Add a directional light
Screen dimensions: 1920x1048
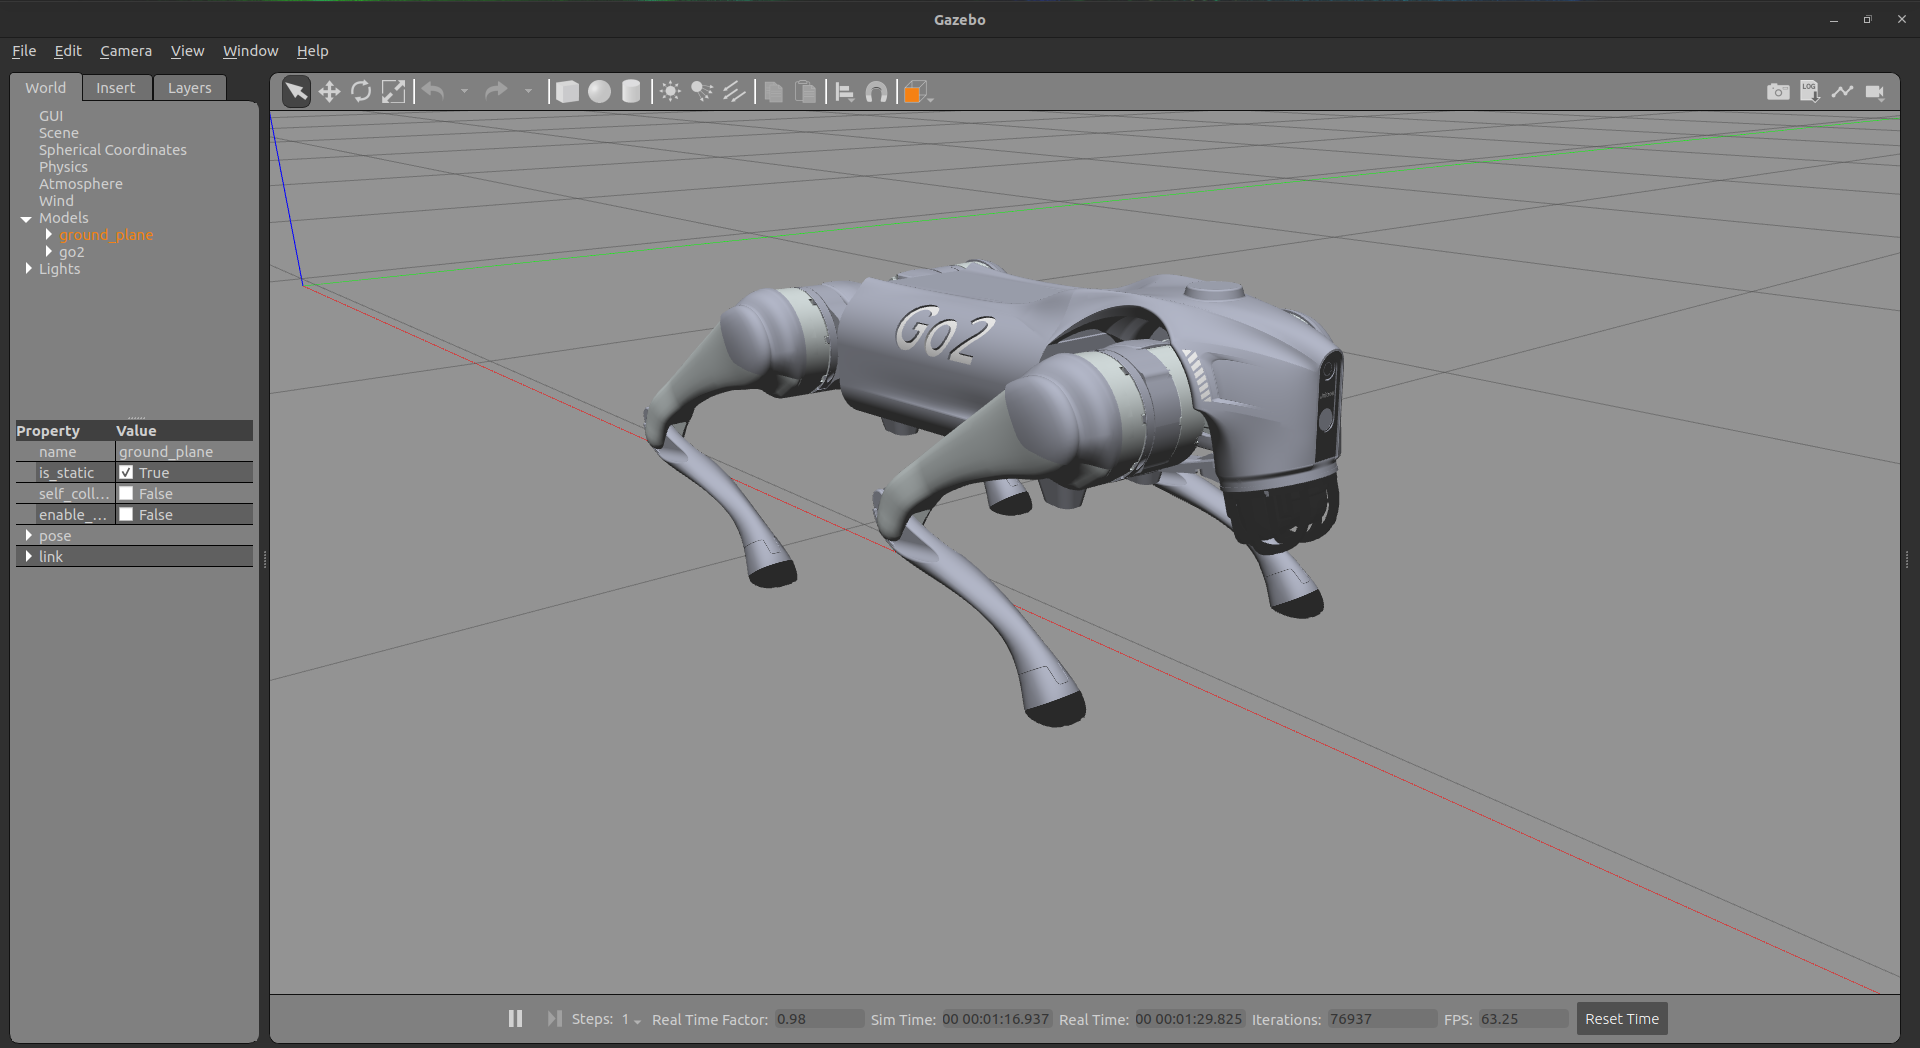tap(734, 92)
